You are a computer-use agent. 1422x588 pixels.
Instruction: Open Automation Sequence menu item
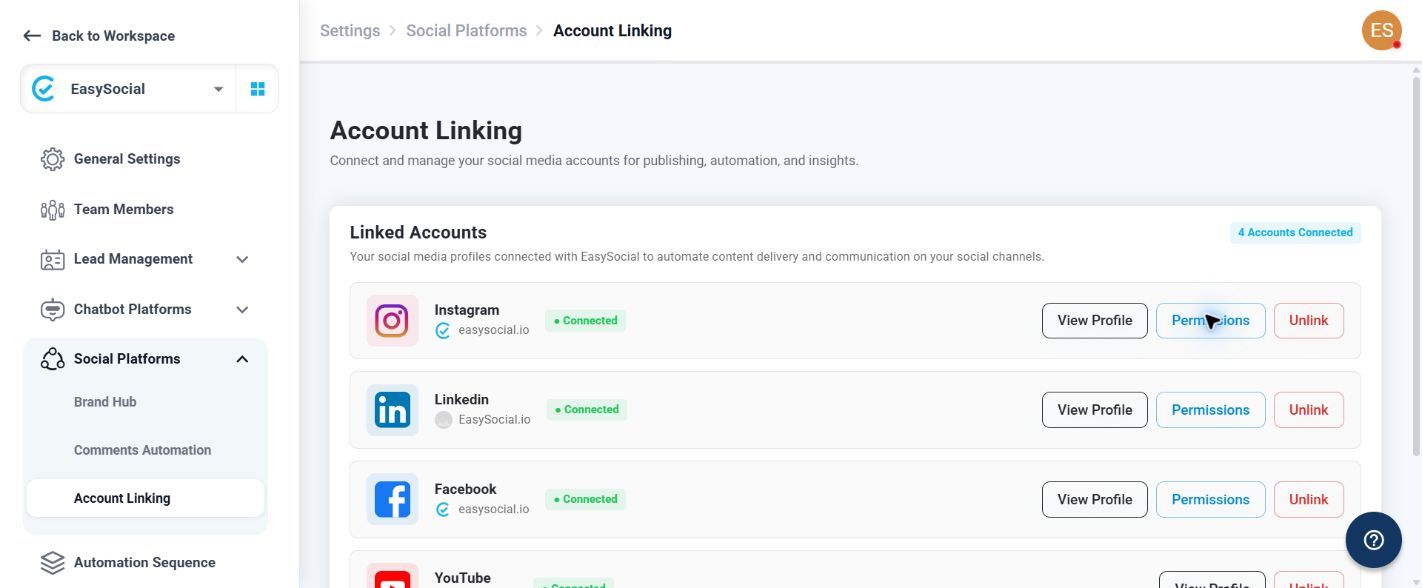click(x=144, y=563)
